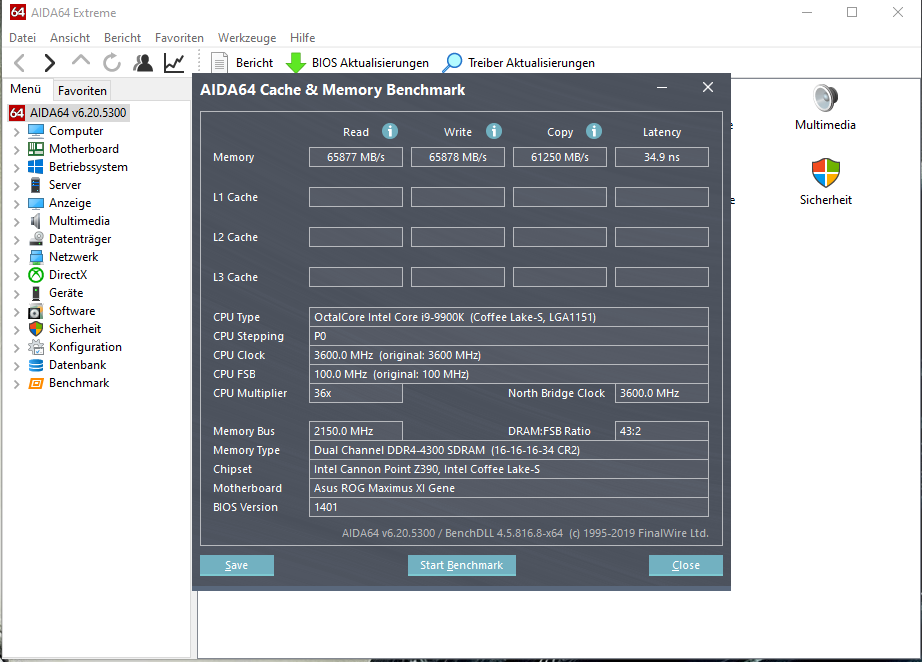
Task: Open the Favoriten menu in the menu bar
Action: [179, 38]
